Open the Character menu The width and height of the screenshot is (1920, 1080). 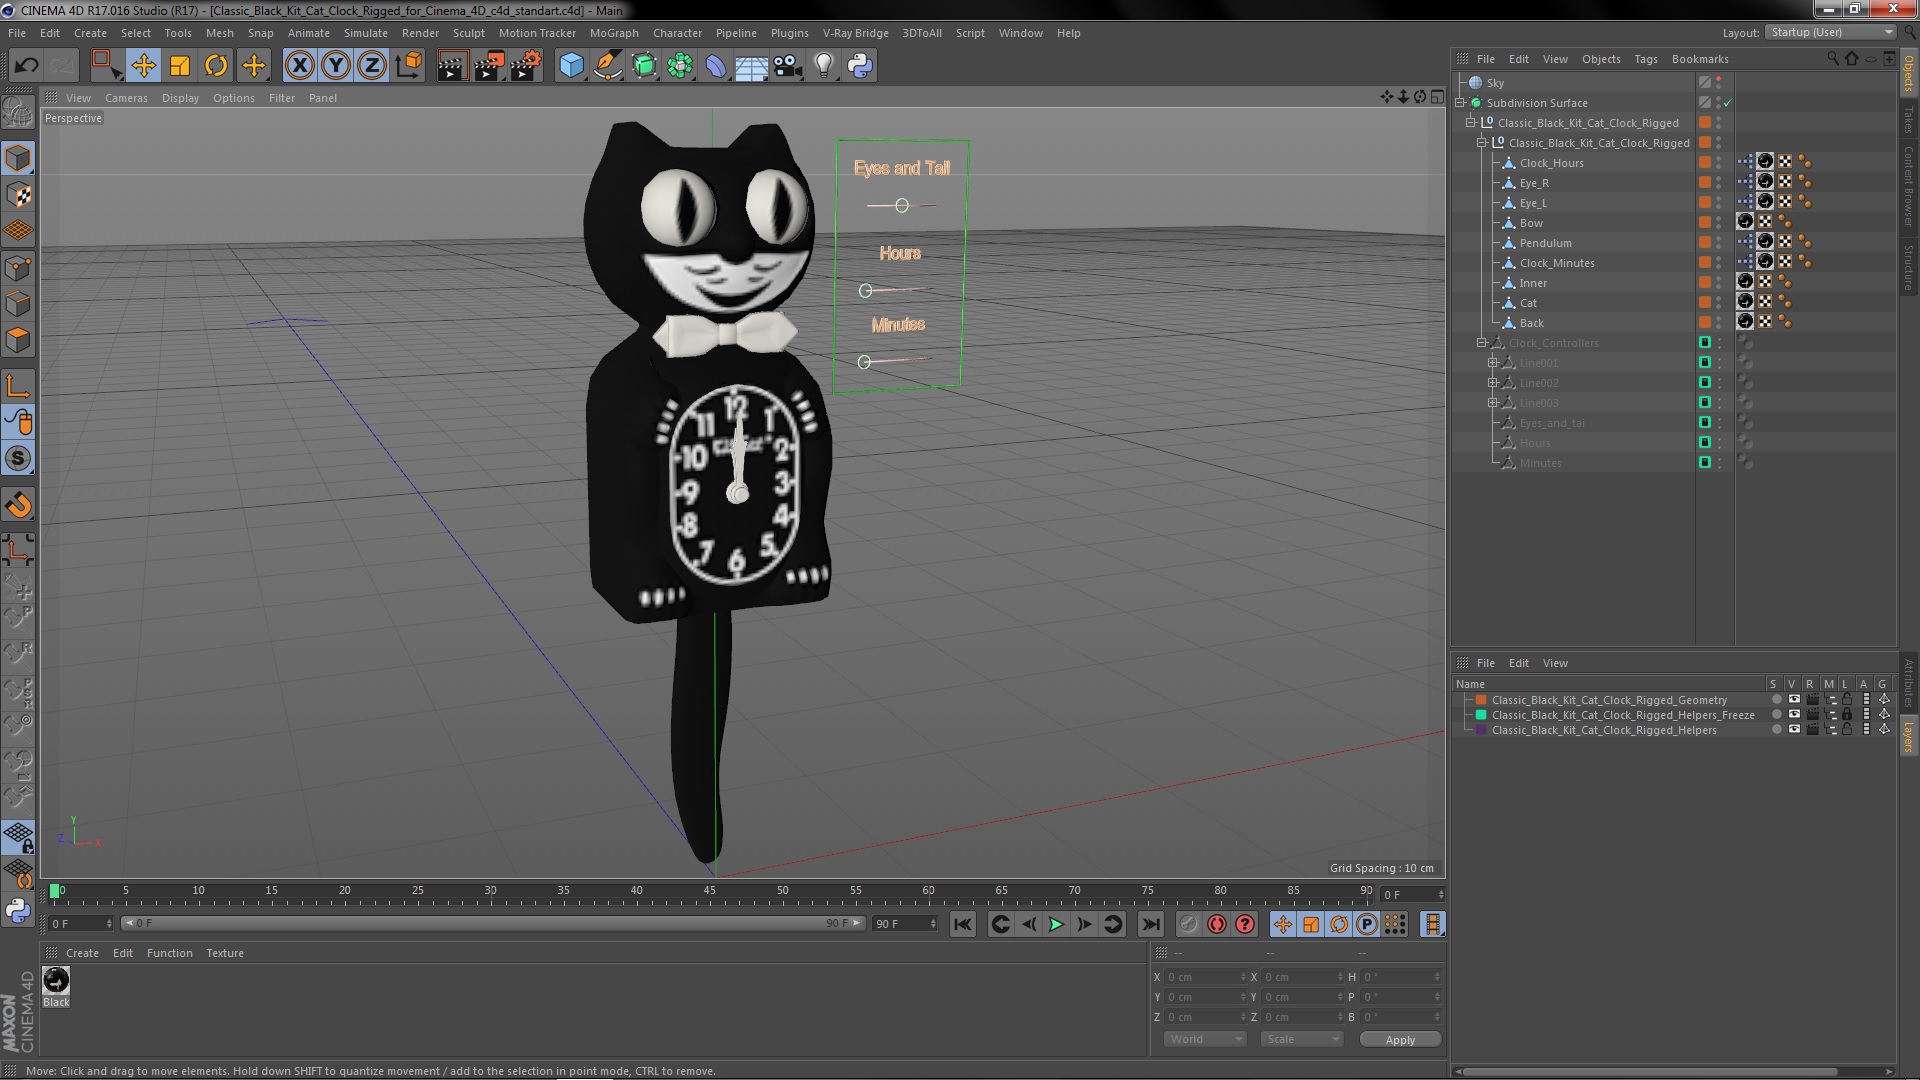[677, 33]
